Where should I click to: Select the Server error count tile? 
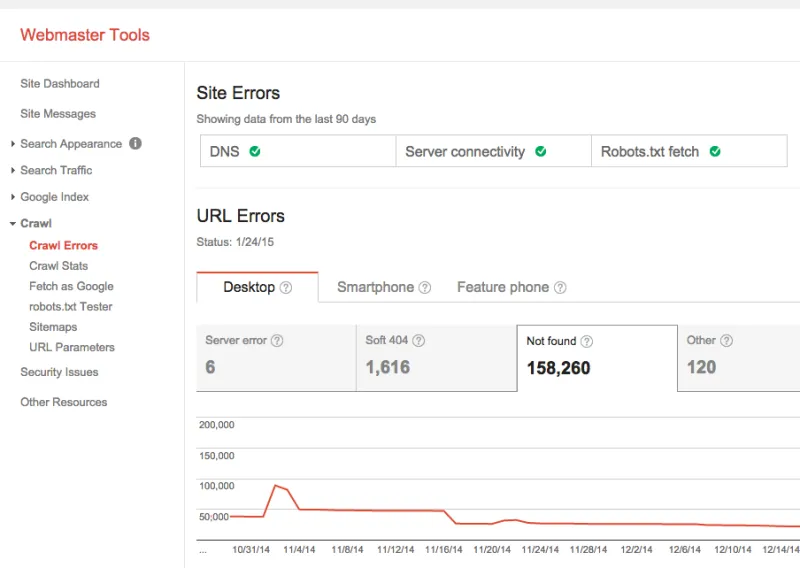(276, 358)
